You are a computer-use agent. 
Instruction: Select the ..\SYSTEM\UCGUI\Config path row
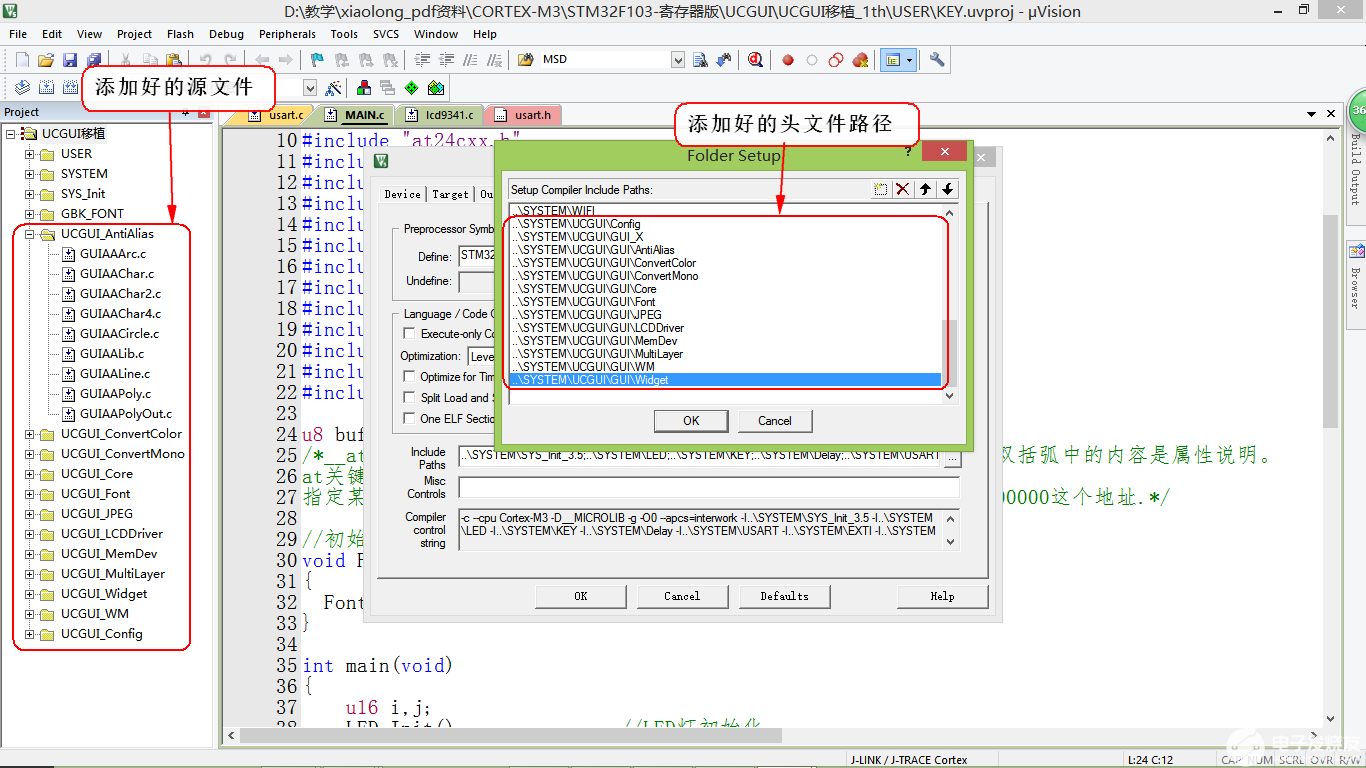[x=726, y=224]
